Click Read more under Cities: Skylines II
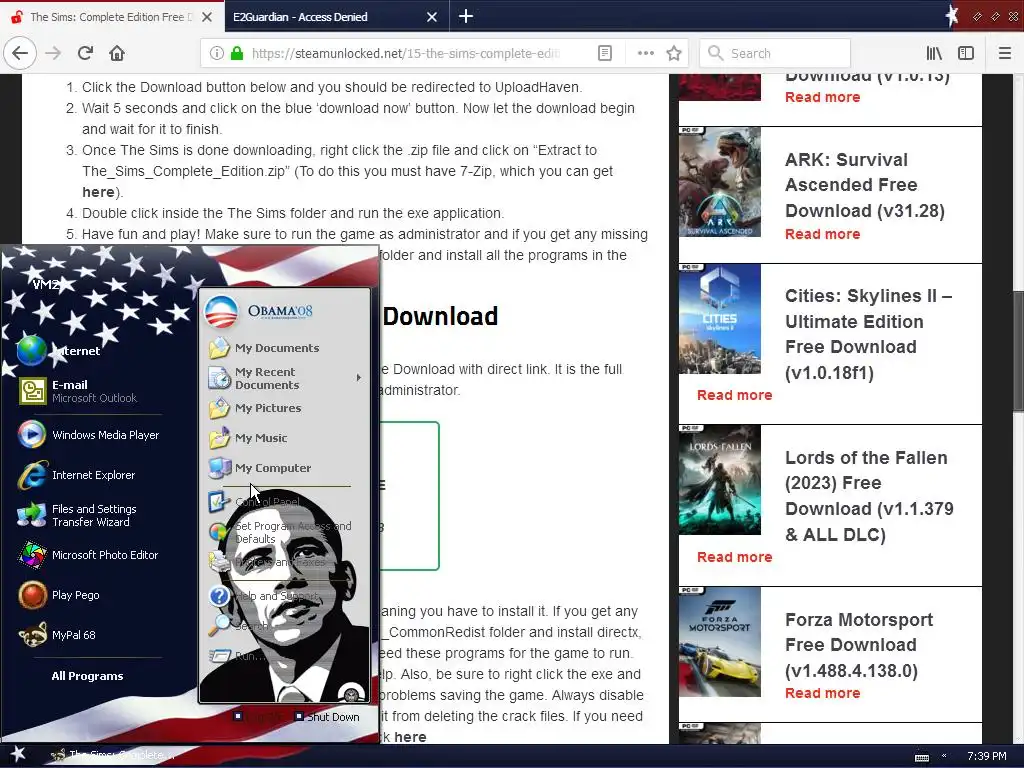Image resolution: width=1024 pixels, height=768 pixels. coord(734,395)
